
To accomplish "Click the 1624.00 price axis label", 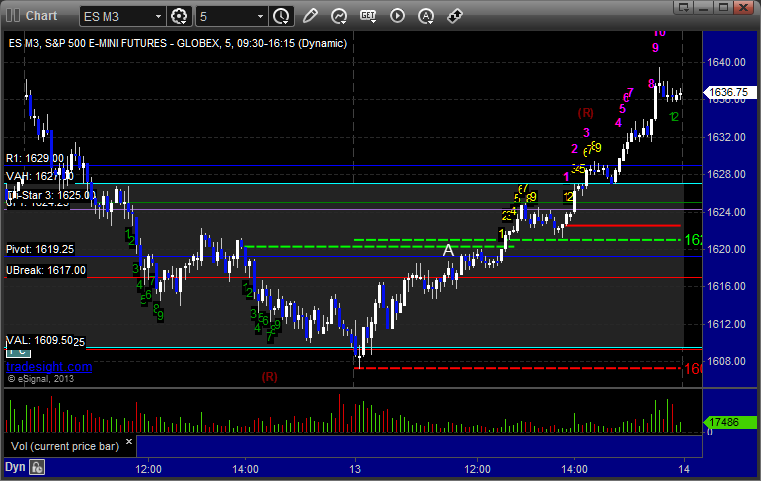I will pos(726,212).
